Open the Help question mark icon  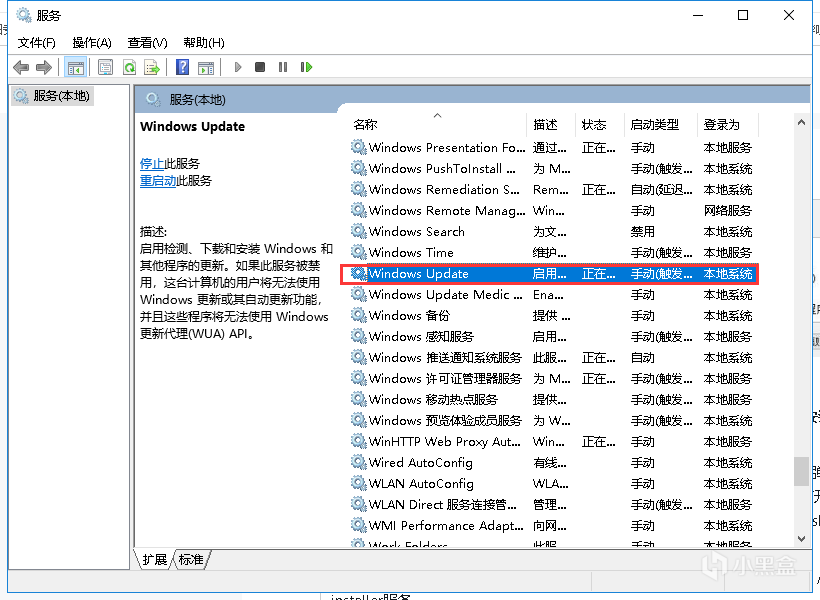[182, 67]
